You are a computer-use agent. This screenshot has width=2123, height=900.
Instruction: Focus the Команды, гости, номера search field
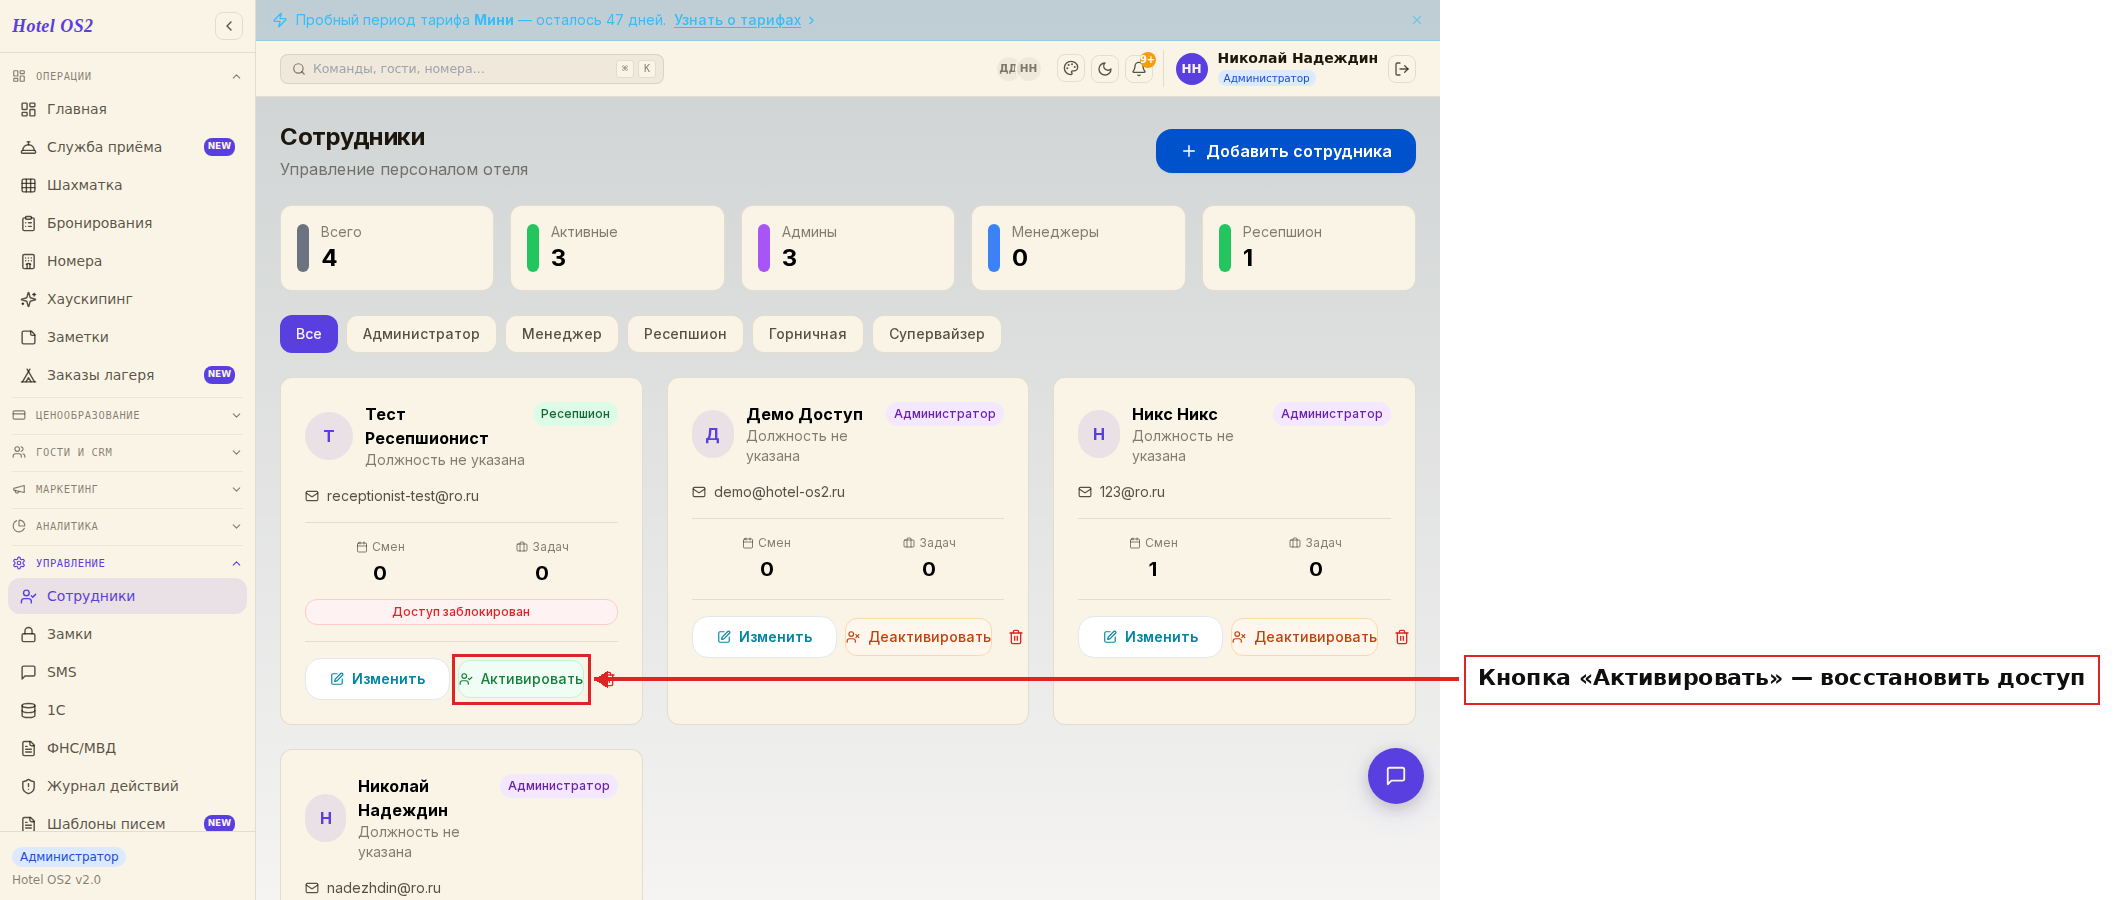(x=472, y=69)
